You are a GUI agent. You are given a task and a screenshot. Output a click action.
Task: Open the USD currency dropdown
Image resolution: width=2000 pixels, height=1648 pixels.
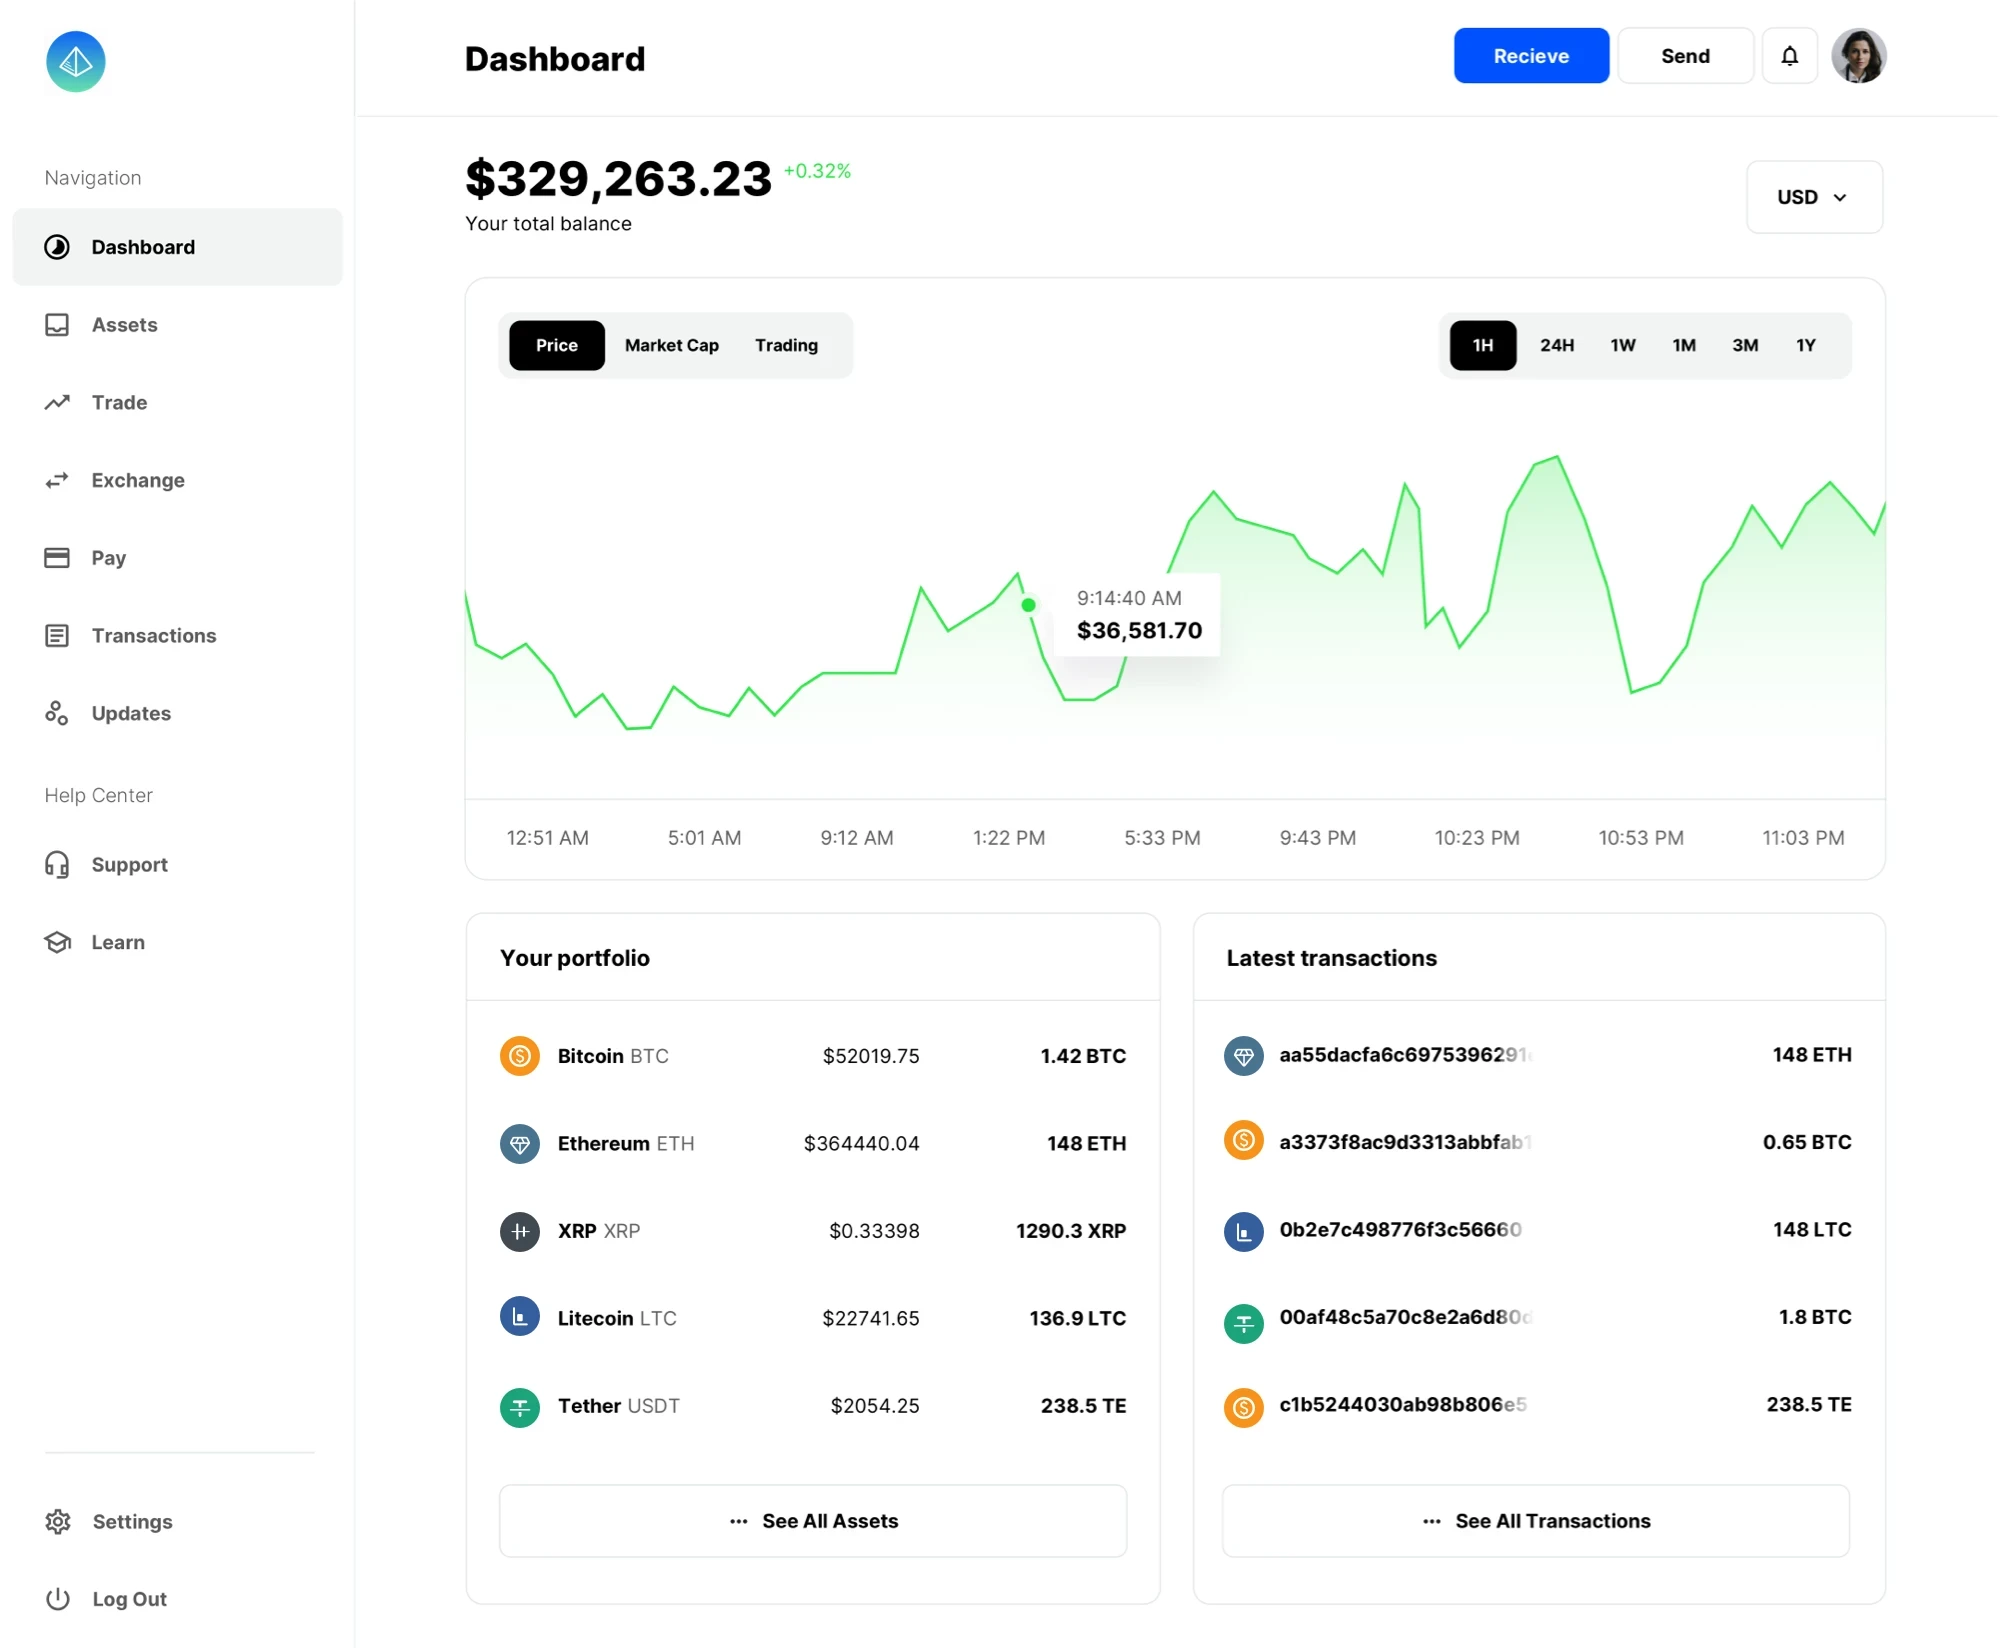[1813, 197]
